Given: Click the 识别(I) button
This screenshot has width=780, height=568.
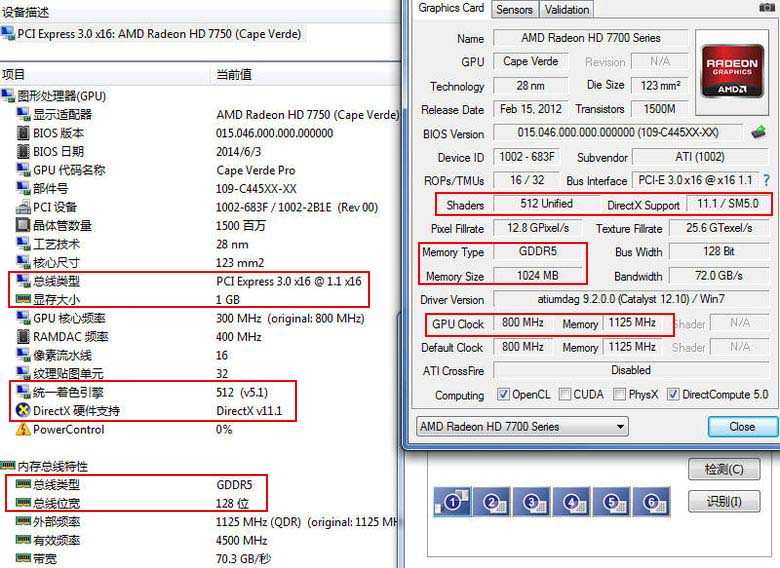Looking at the screenshot, I should point(724,501).
